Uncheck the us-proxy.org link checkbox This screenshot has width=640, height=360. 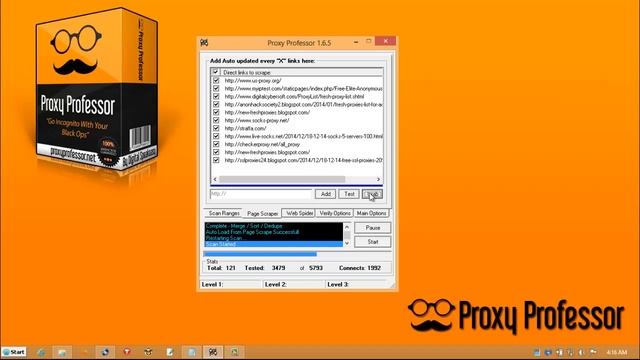coord(216,80)
